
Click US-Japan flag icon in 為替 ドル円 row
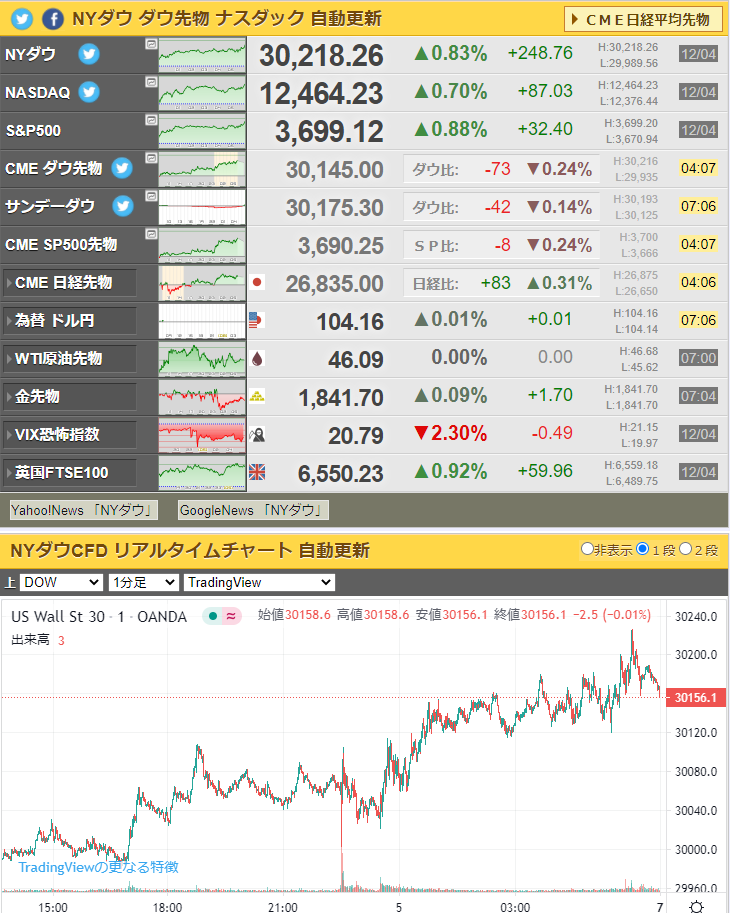[257, 320]
